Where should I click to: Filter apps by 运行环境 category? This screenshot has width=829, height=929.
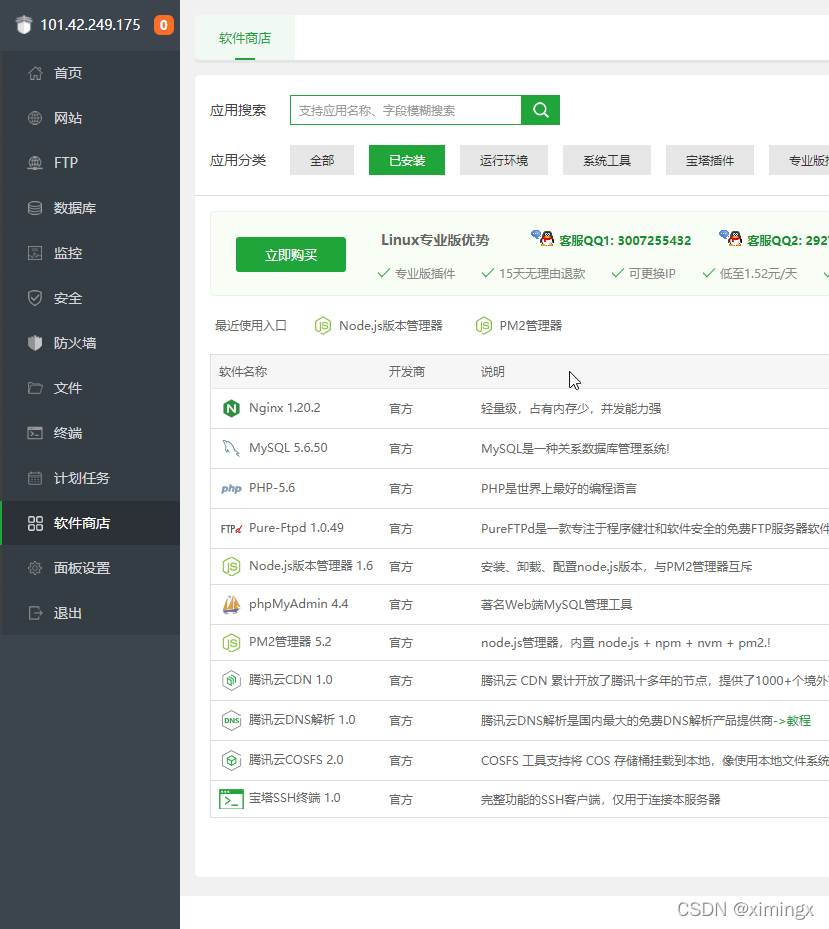[504, 160]
